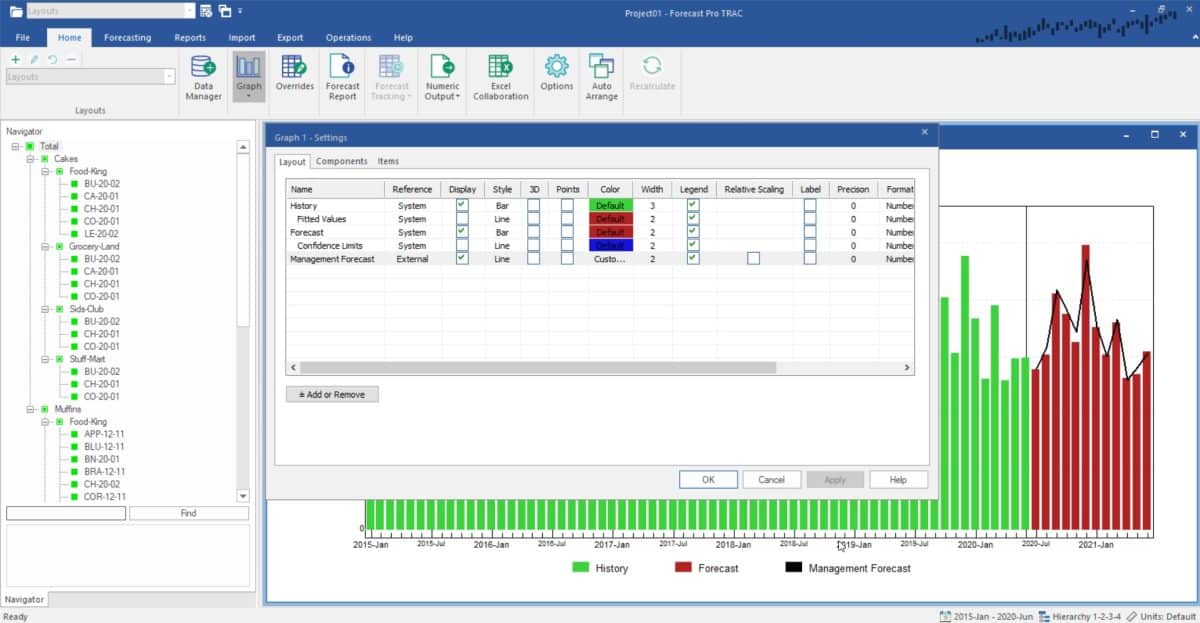1200x623 pixels.
Task: Click the Add or Remove button
Action: [332, 394]
